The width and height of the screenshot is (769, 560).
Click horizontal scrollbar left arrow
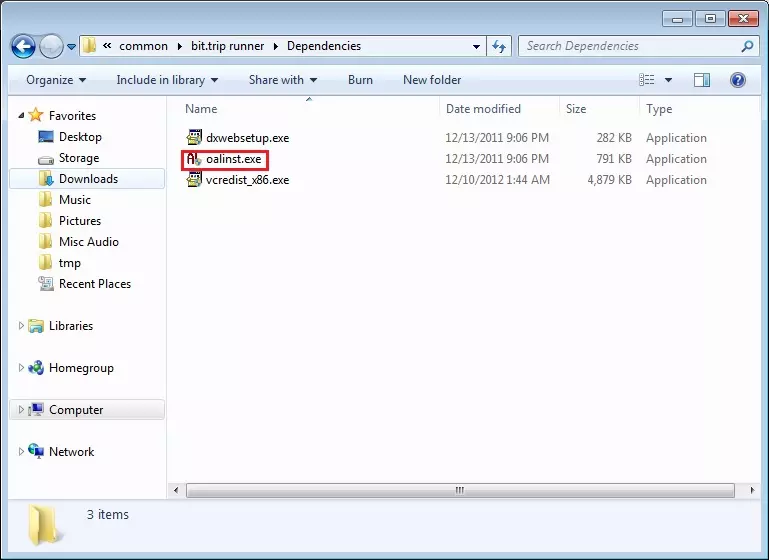[x=176, y=490]
